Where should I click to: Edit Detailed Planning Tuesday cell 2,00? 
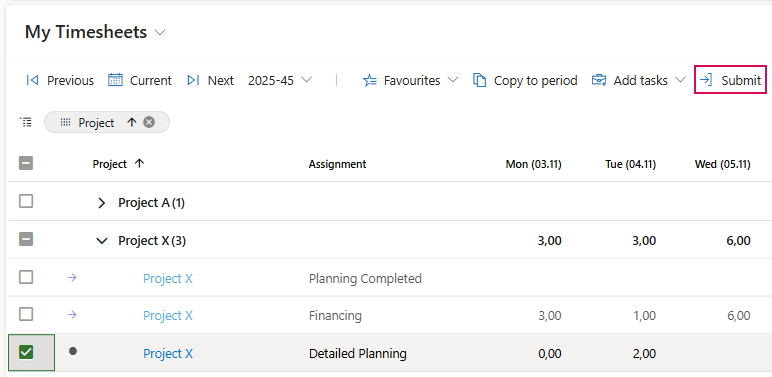coord(645,353)
